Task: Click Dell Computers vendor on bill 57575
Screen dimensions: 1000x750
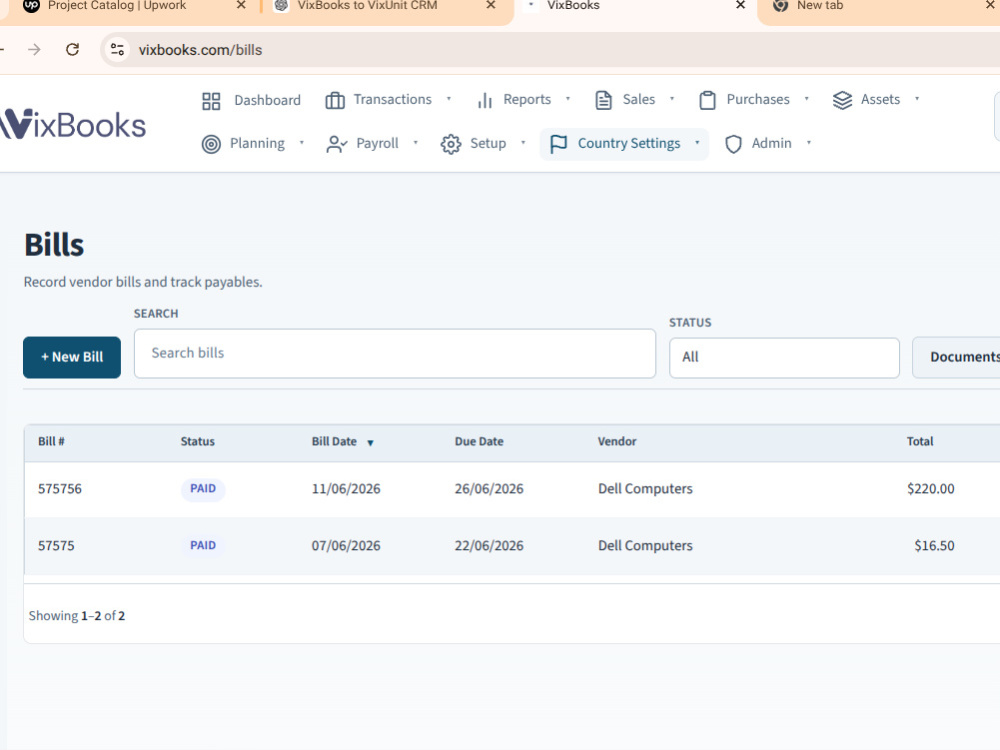Action: coord(645,546)
